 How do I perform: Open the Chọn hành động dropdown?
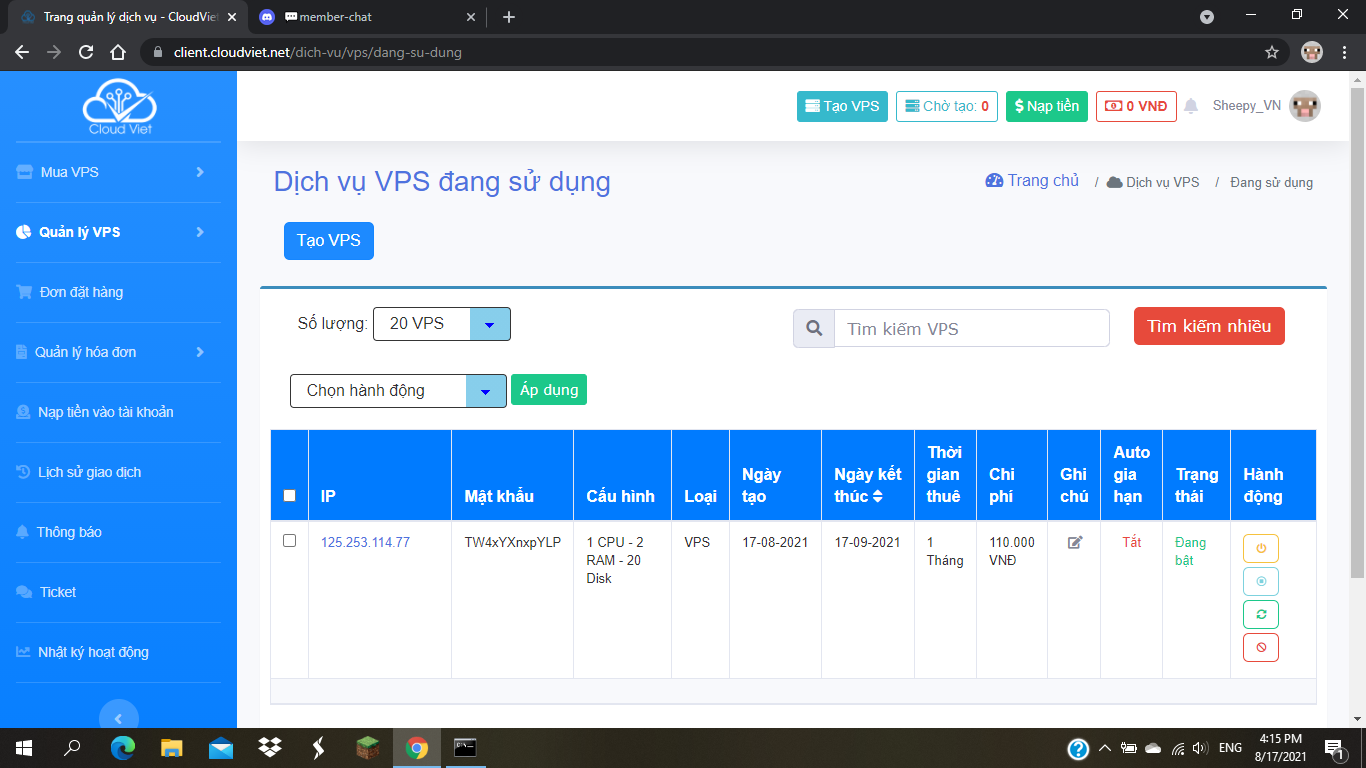click(398, 391)
